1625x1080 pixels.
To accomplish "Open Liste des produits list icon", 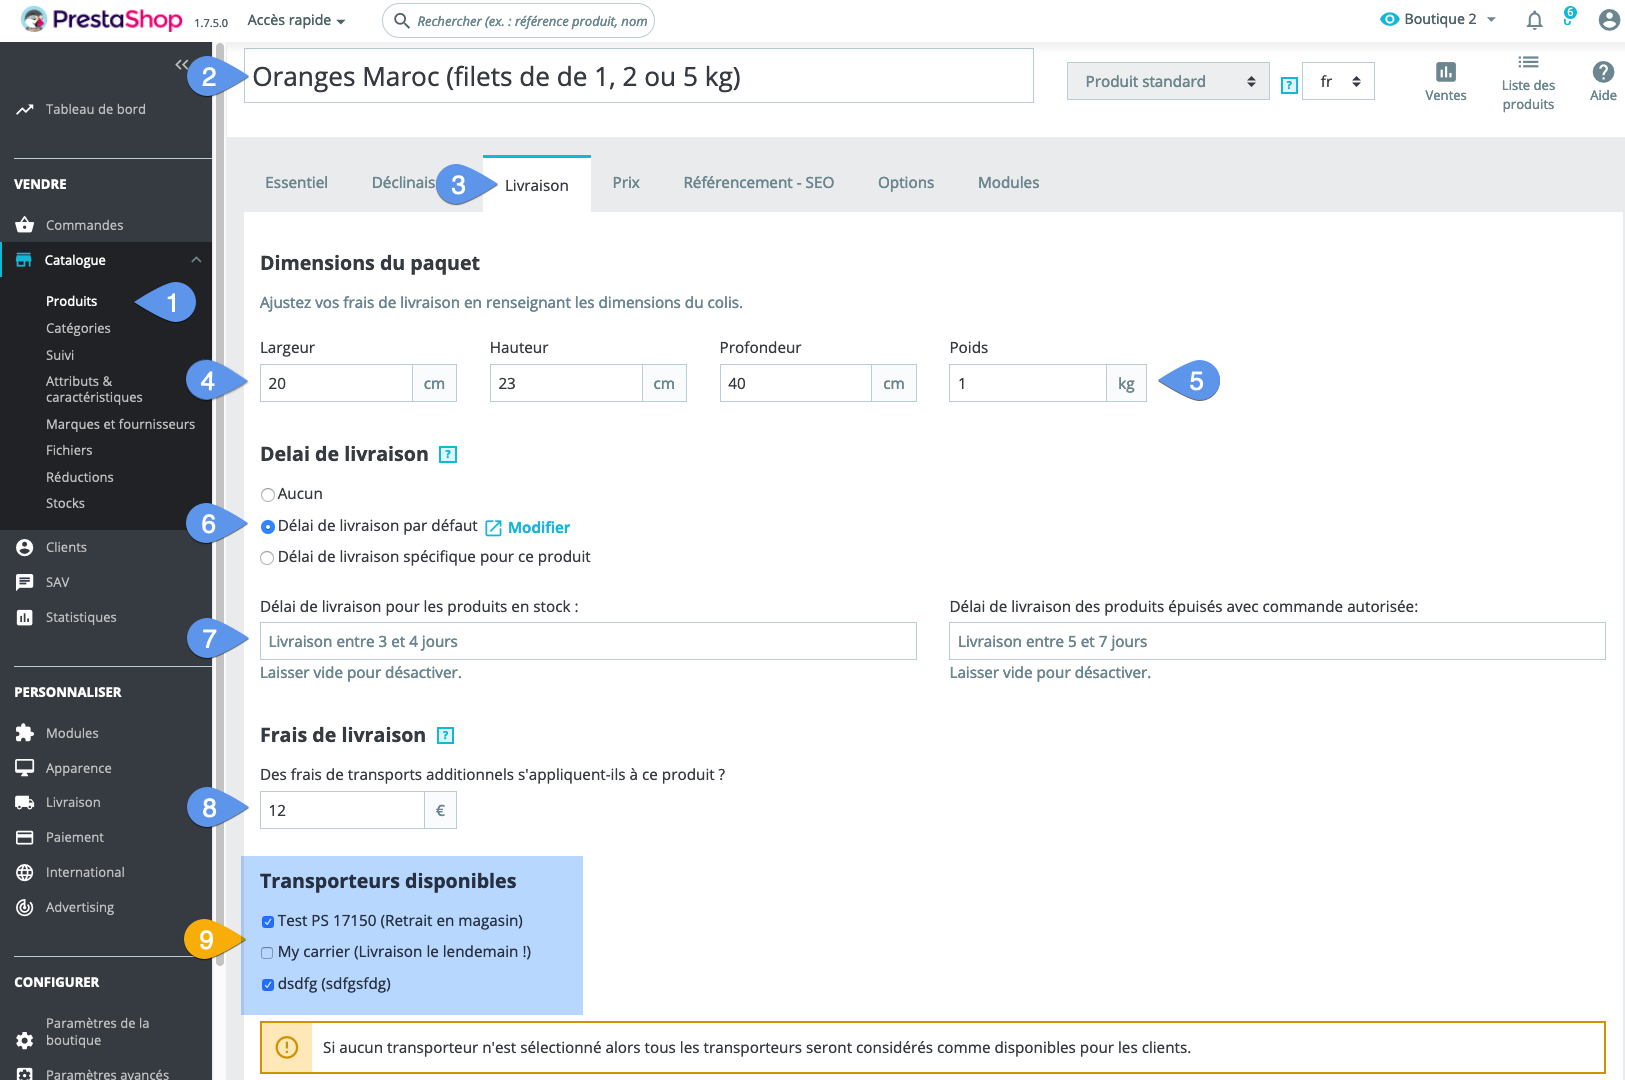I will click(x=1528, y=63).
